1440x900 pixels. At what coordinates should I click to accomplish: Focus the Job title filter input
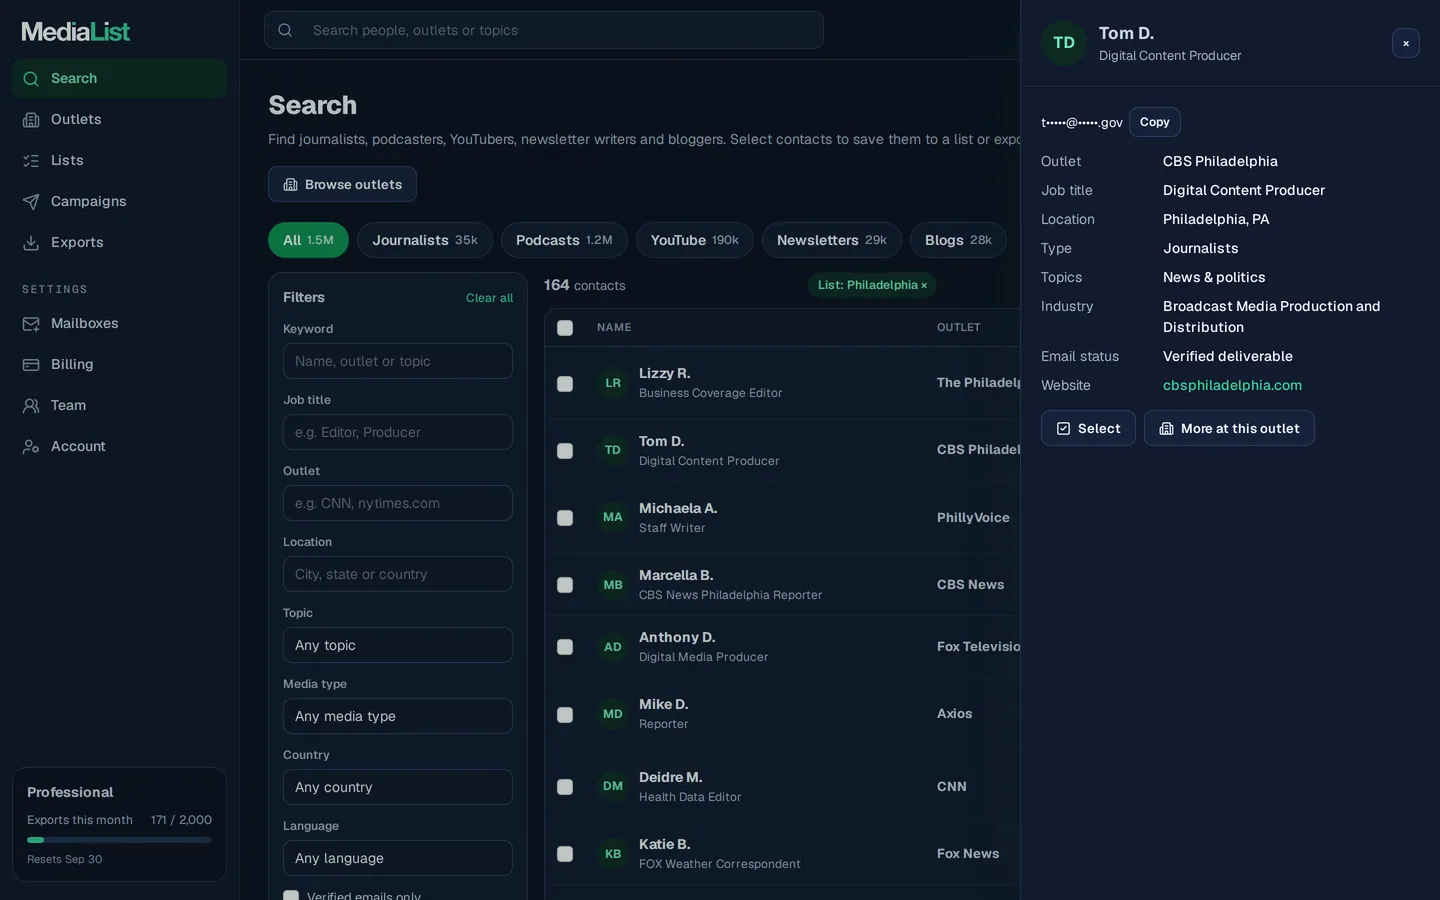(398, 432)
